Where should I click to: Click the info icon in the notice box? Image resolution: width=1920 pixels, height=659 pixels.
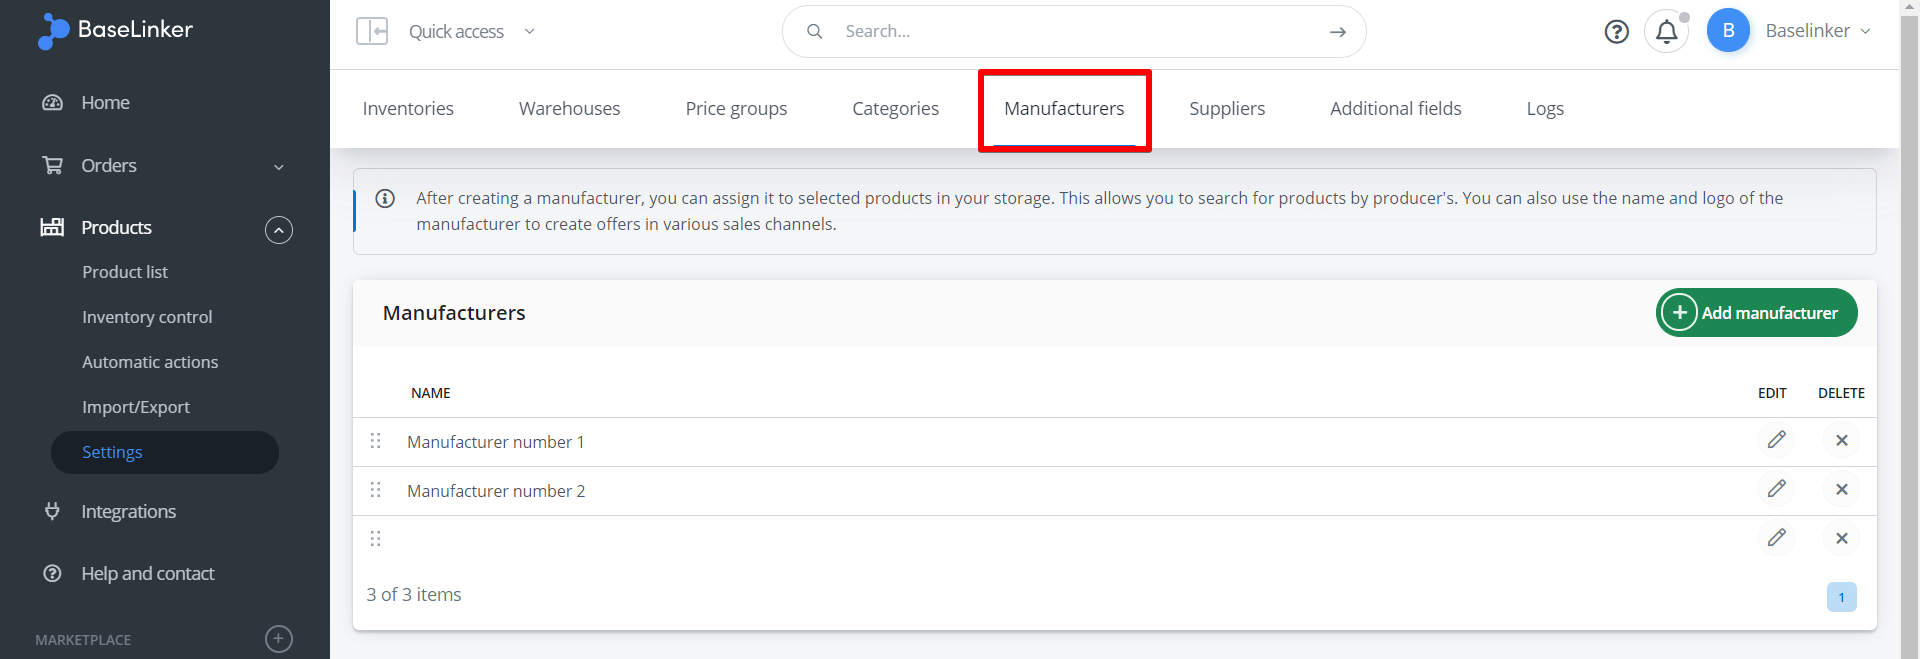(x=385, y=198)
